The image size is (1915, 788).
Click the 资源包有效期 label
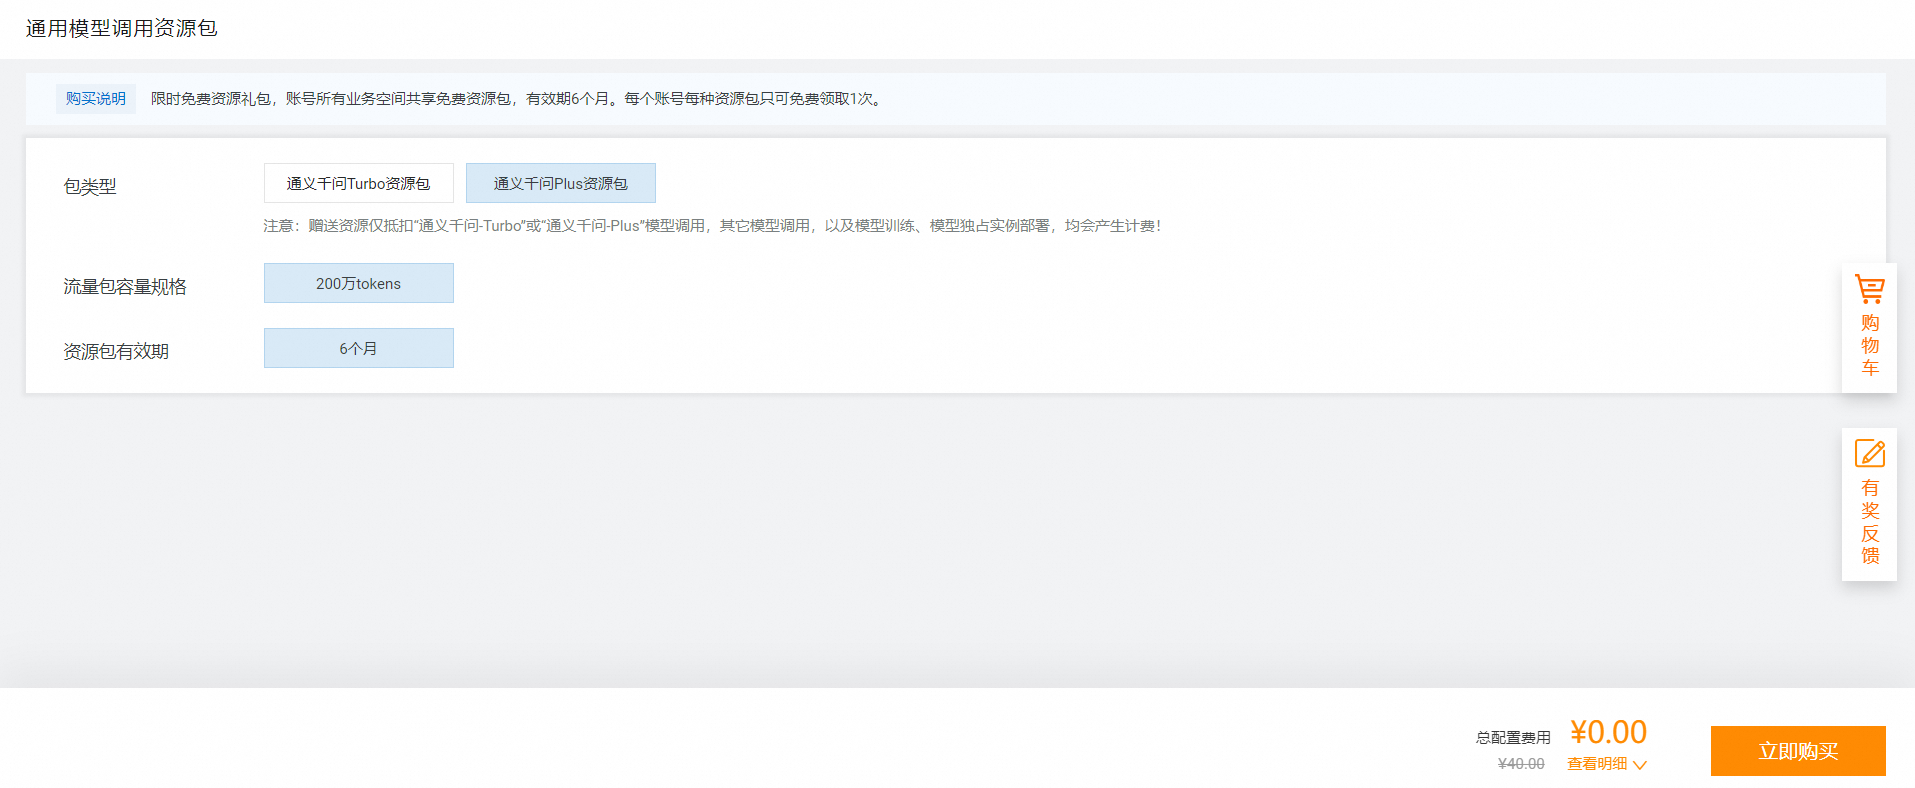point(116,352)
